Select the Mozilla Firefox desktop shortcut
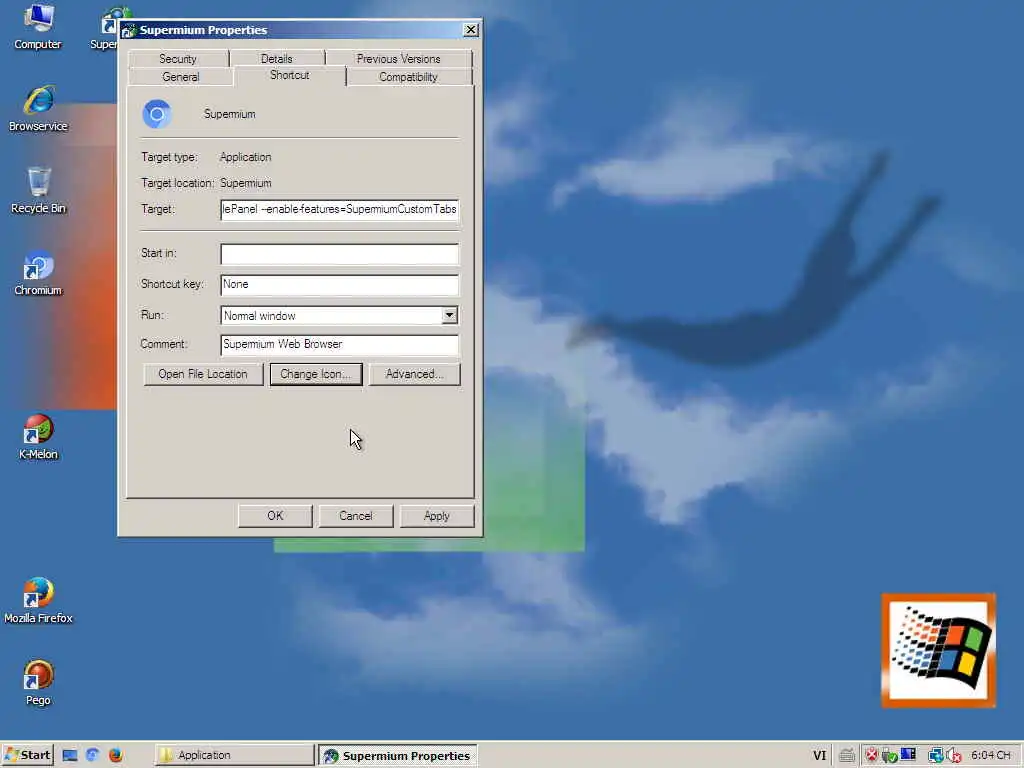1024x768 pixels. click(x=38, y=600)
